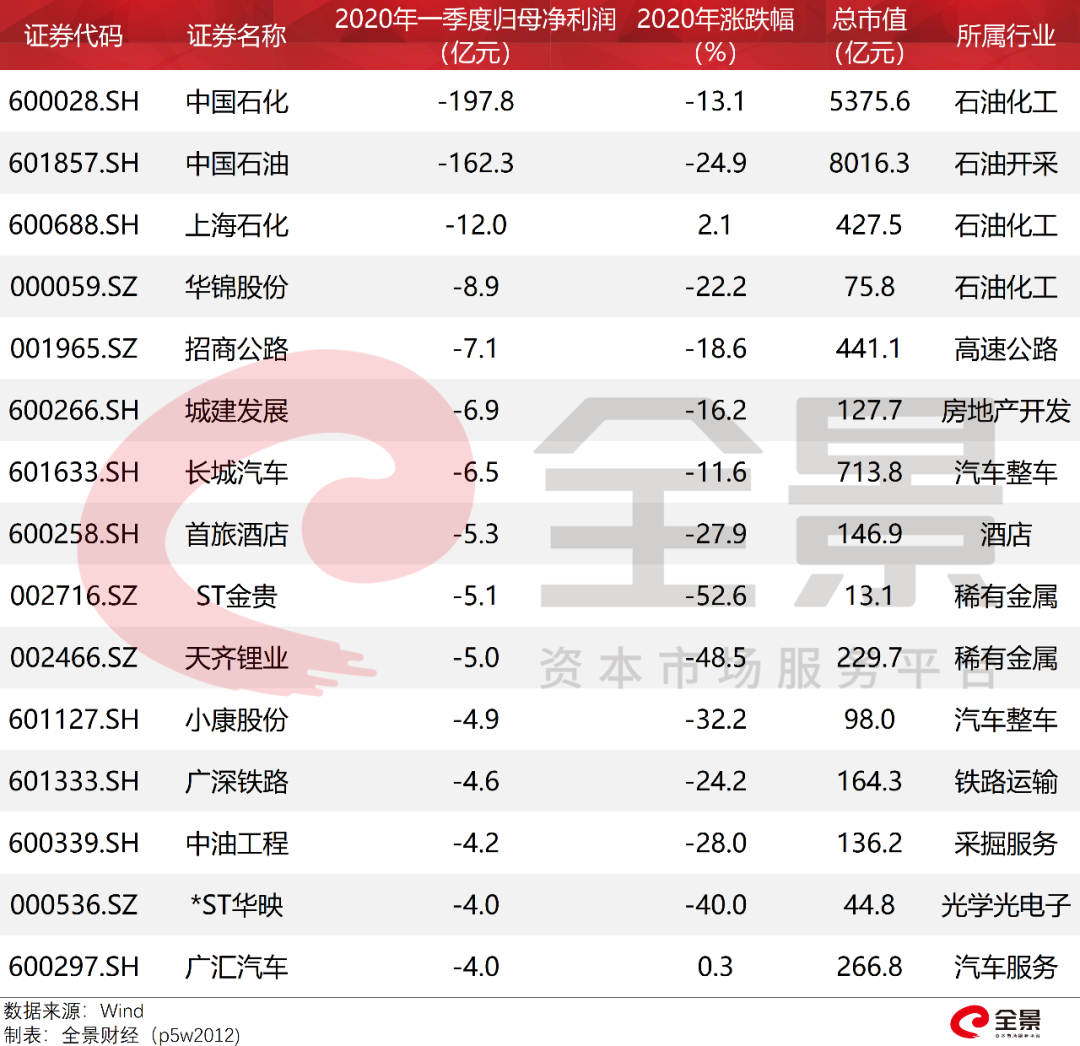Click the 2020年涨跌幅 column header
The image size is (1080, 1046).
click(x=715, y=36)
